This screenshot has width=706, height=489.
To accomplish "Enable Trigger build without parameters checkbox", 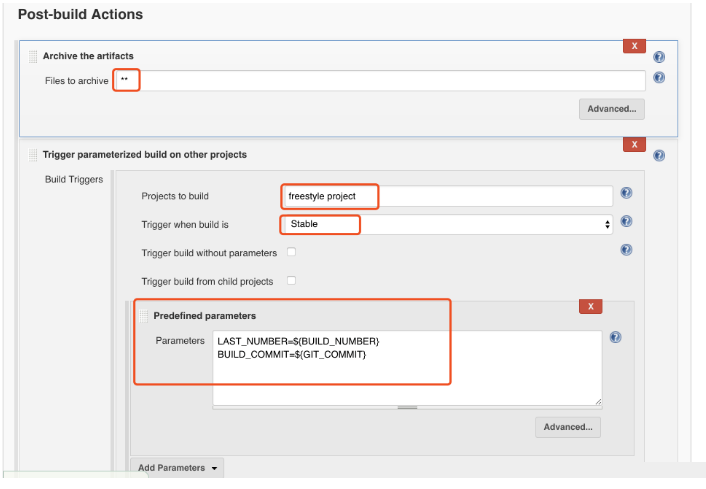I will tap(291, 252).
